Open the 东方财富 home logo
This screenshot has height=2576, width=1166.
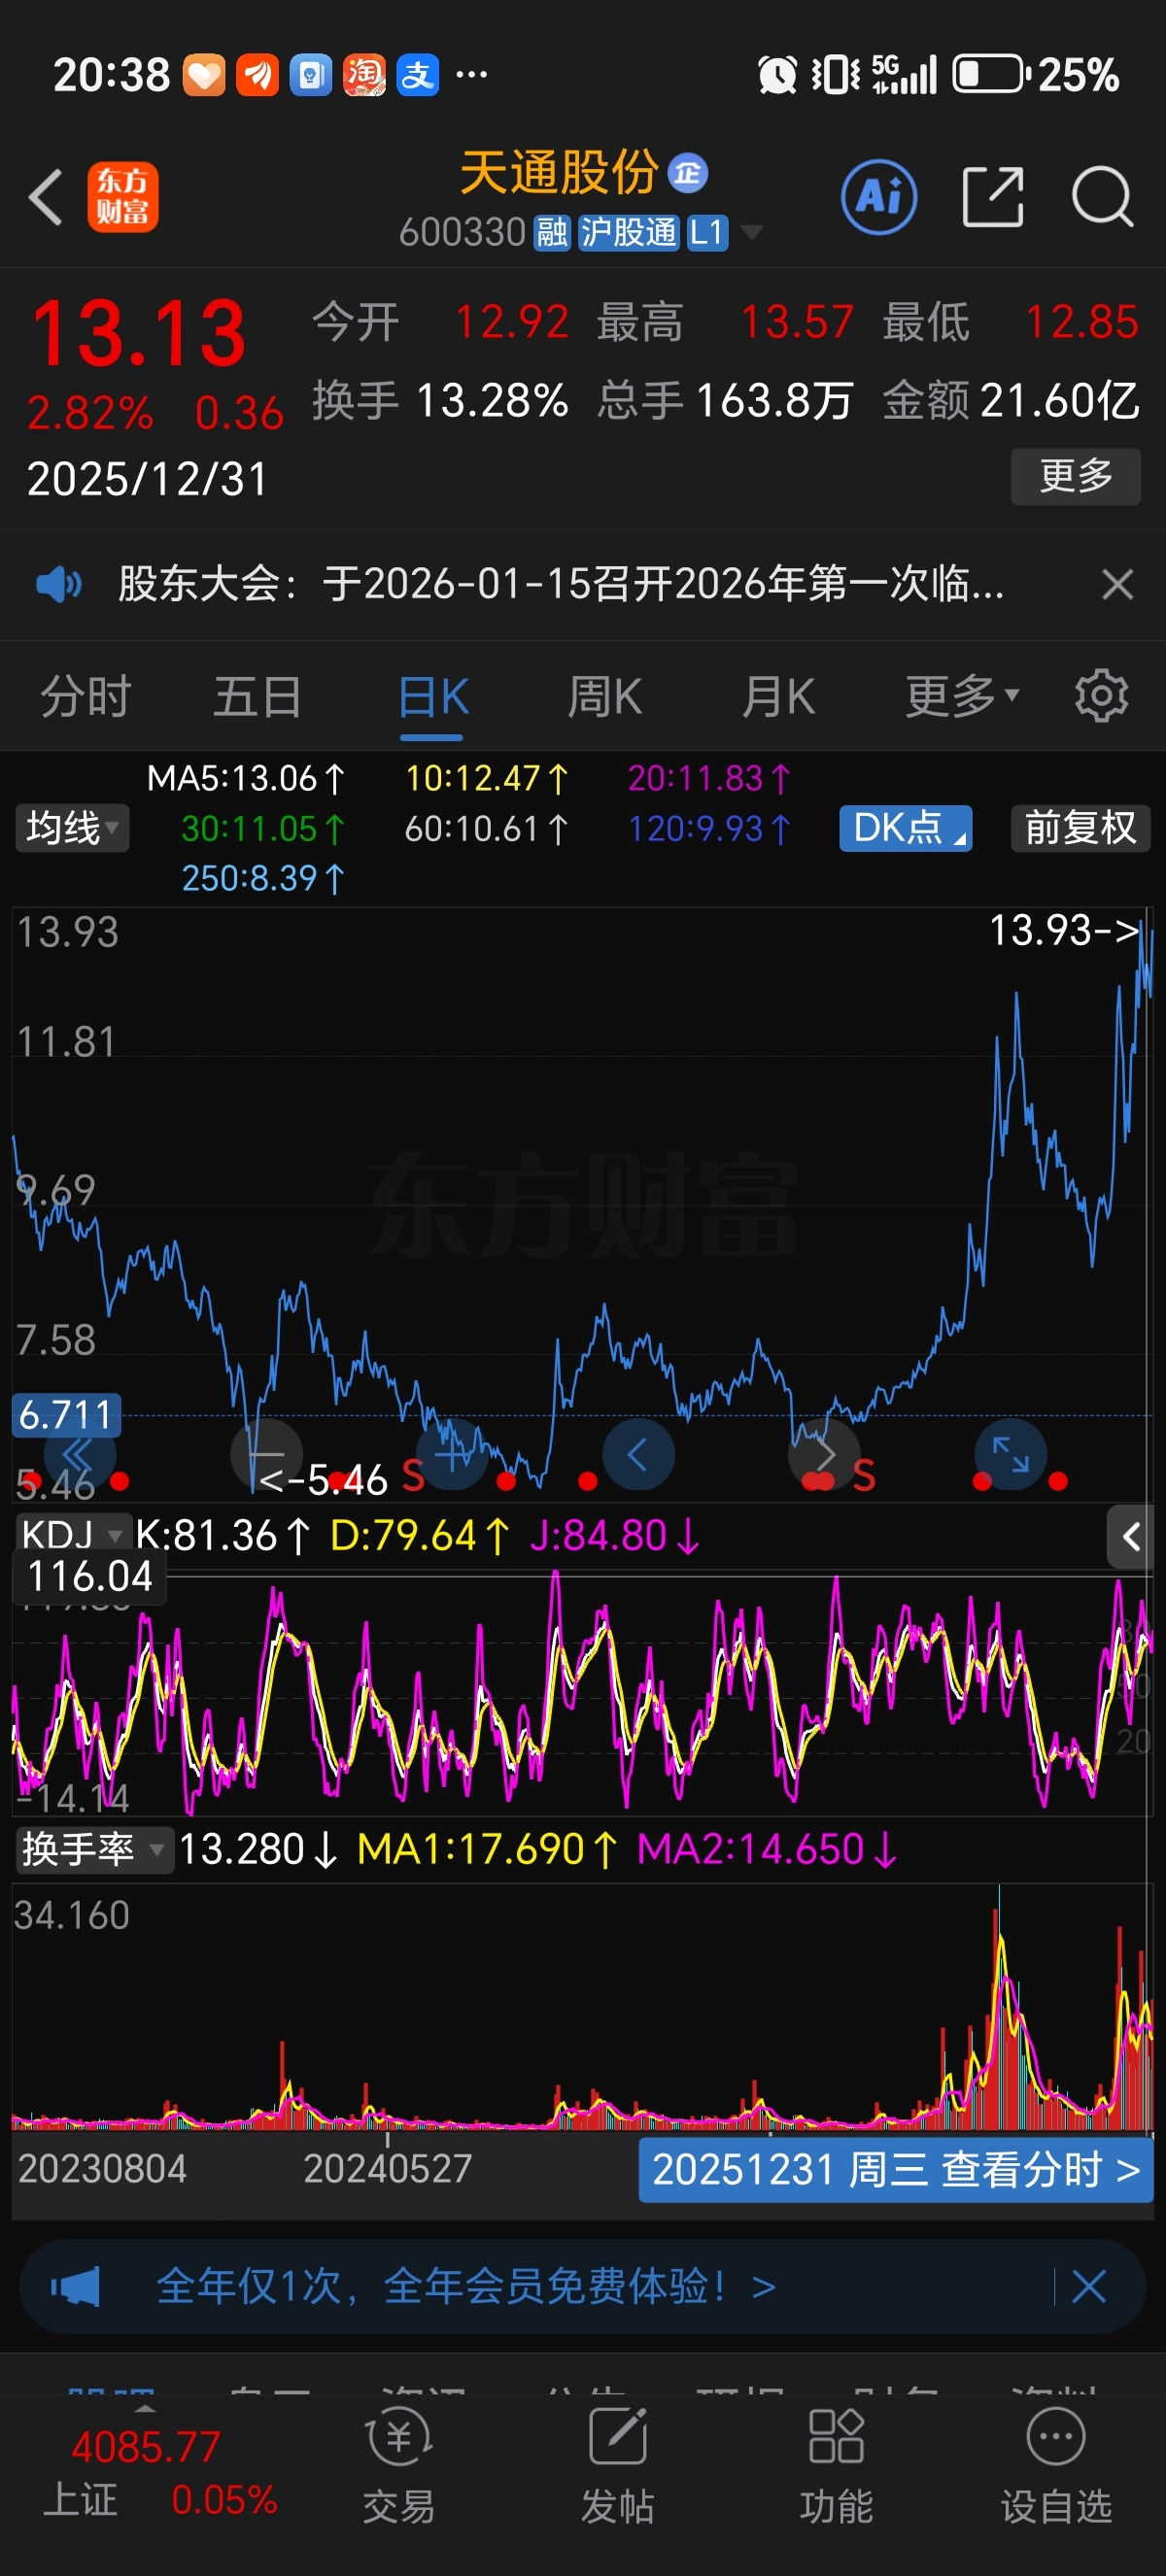[122, 197]
